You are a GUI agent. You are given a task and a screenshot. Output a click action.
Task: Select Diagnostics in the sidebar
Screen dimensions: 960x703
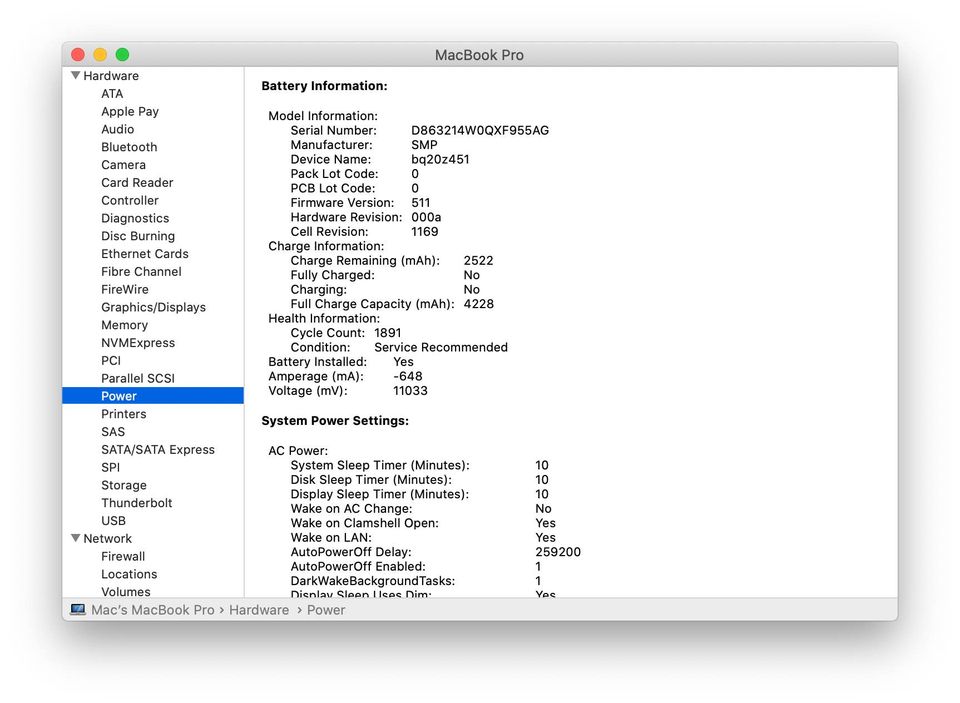tap(135, 218)
